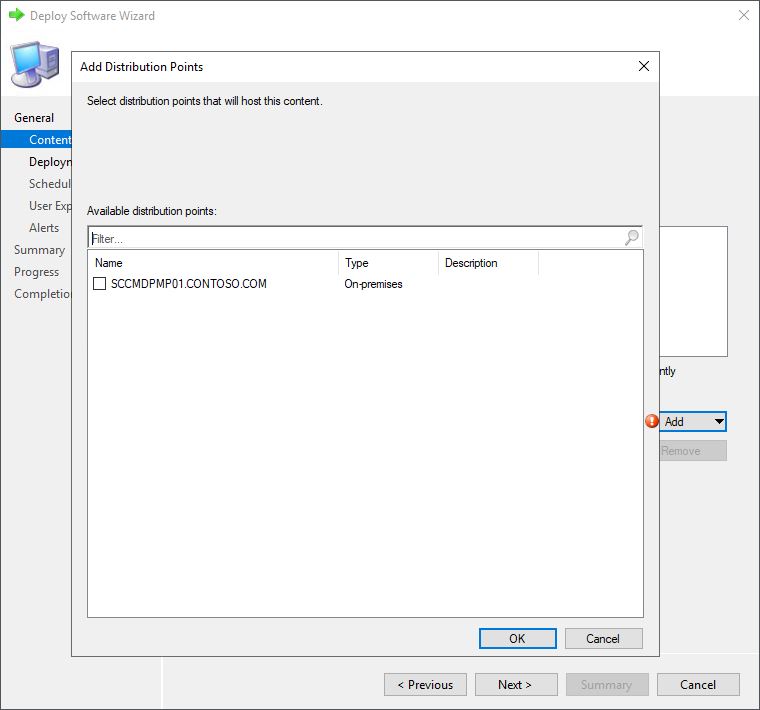The height and width of the screenshot is (710, 760).
Task: Close the Deploy Software Wizard window
Action: [x=744, y=16]
